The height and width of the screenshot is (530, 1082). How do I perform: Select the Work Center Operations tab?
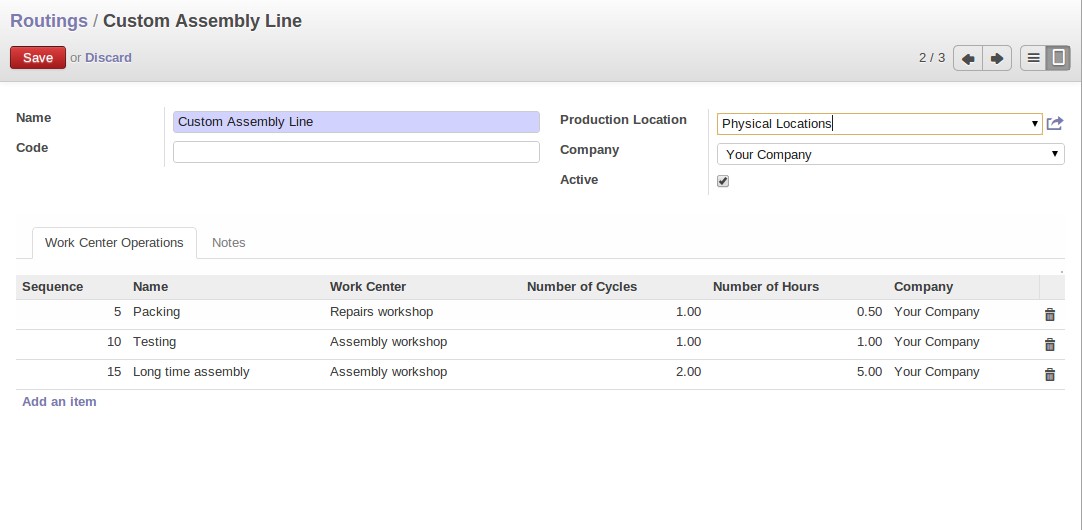click(x=115, y=243)
